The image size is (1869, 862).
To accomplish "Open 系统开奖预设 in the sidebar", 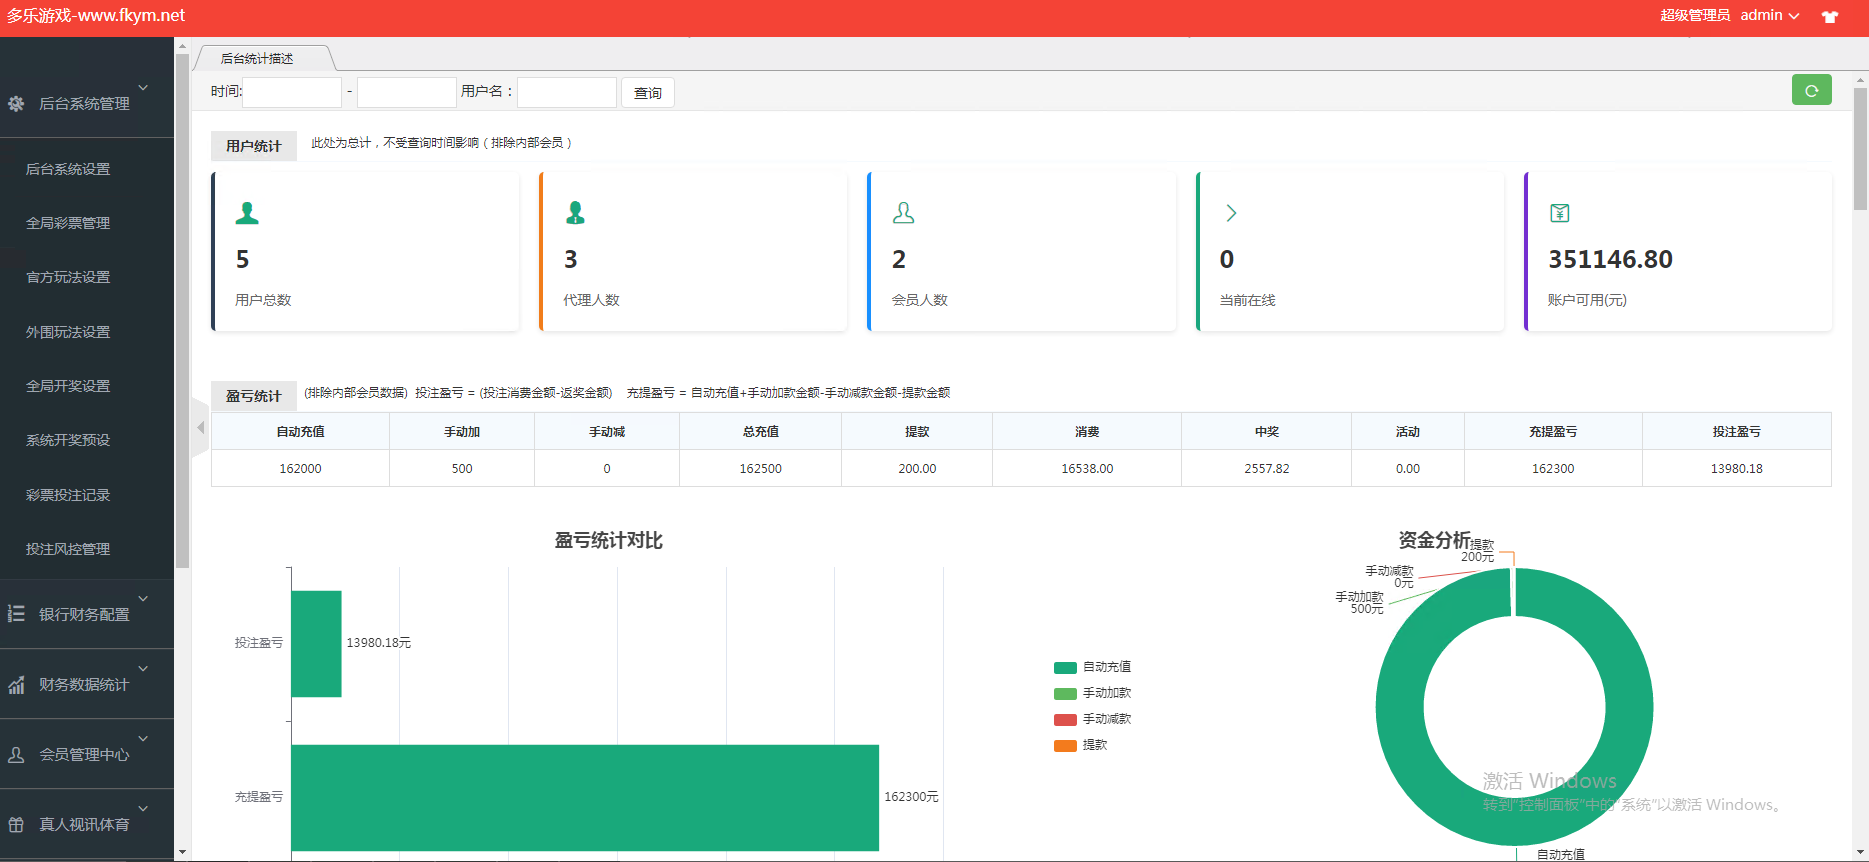I will pos(68,440).
